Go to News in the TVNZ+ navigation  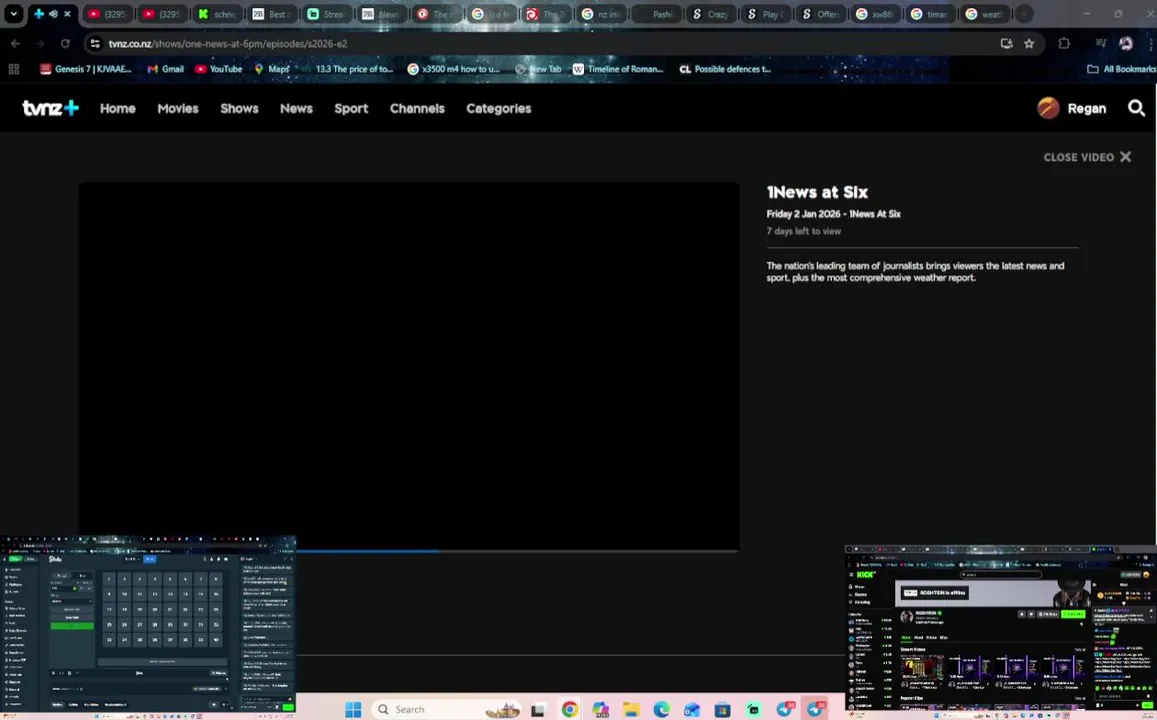(x=296, y=108)
